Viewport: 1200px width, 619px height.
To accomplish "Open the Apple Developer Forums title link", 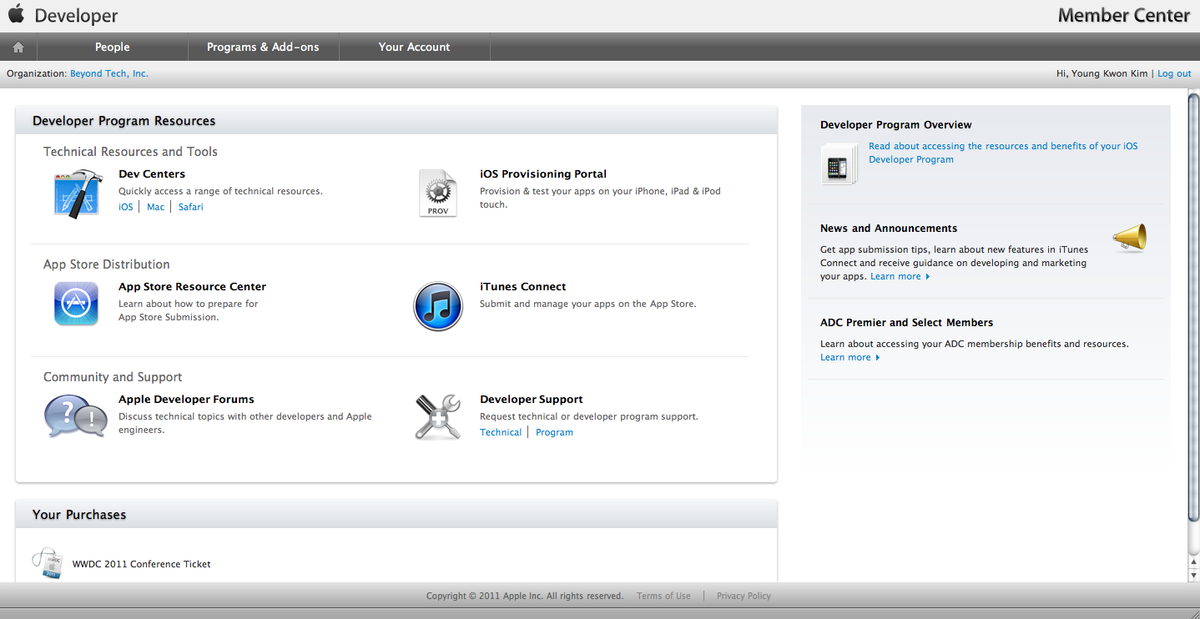I will pos(186,400).
